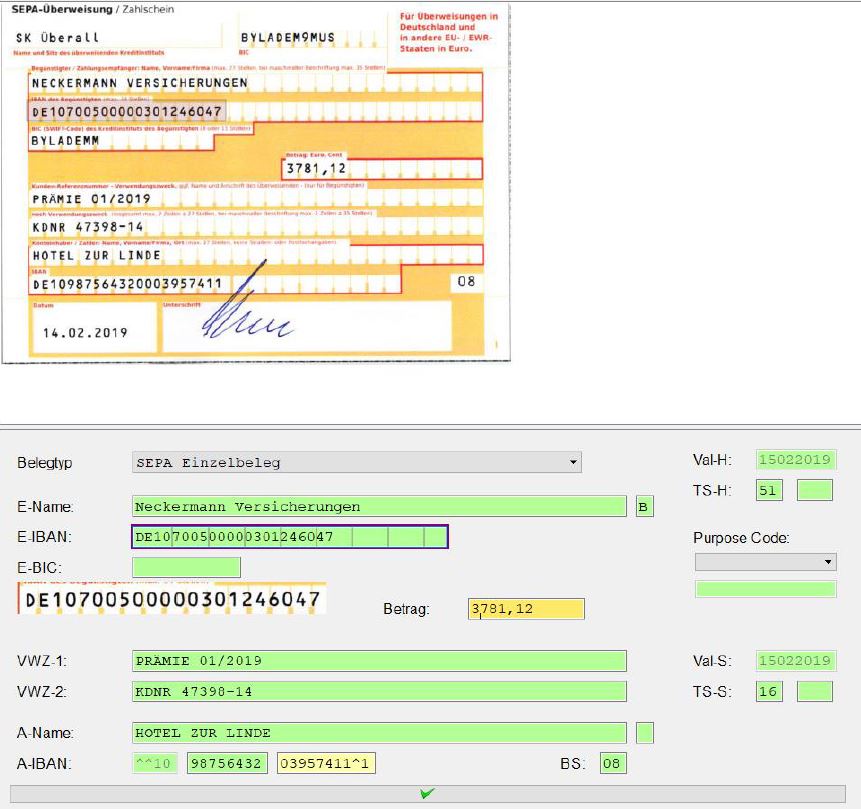Click 'NECKERMANN VERSICHERUNGEN' on the scanned form
Screen dimensions: 861x809
(139, 83)
